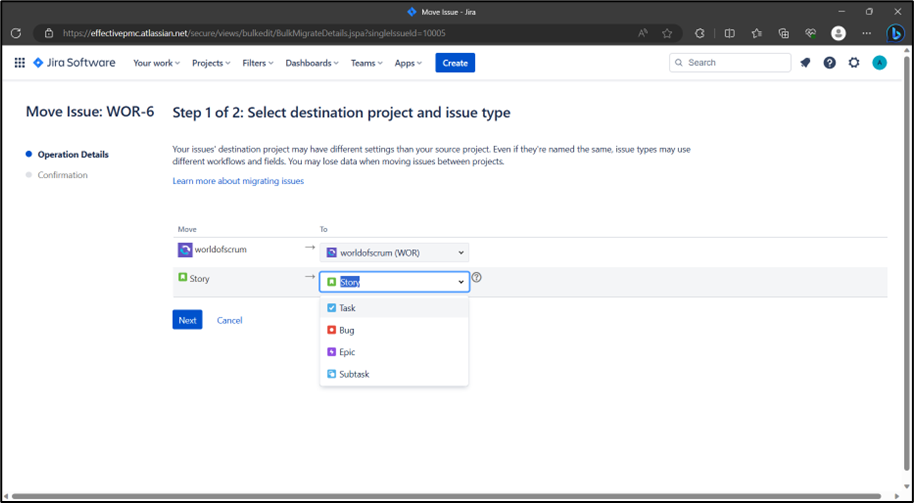The width and height of the screenshot is (914, 503).
Task: Click the worldofscrum source project name
Action: click(221, 249)
